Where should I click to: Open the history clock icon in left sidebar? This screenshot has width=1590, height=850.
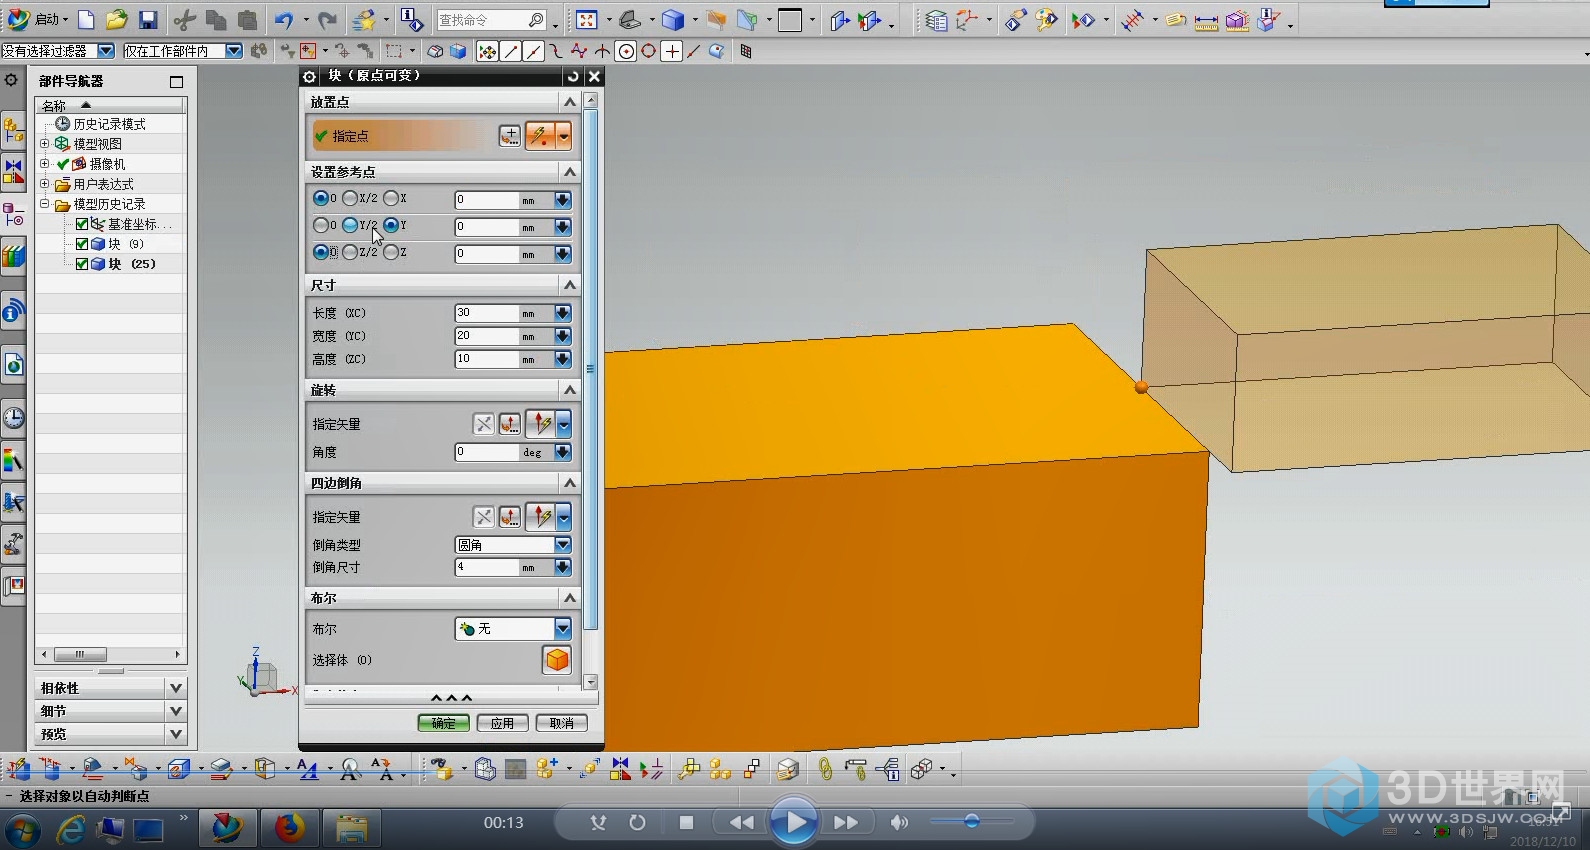pos(13,418)
